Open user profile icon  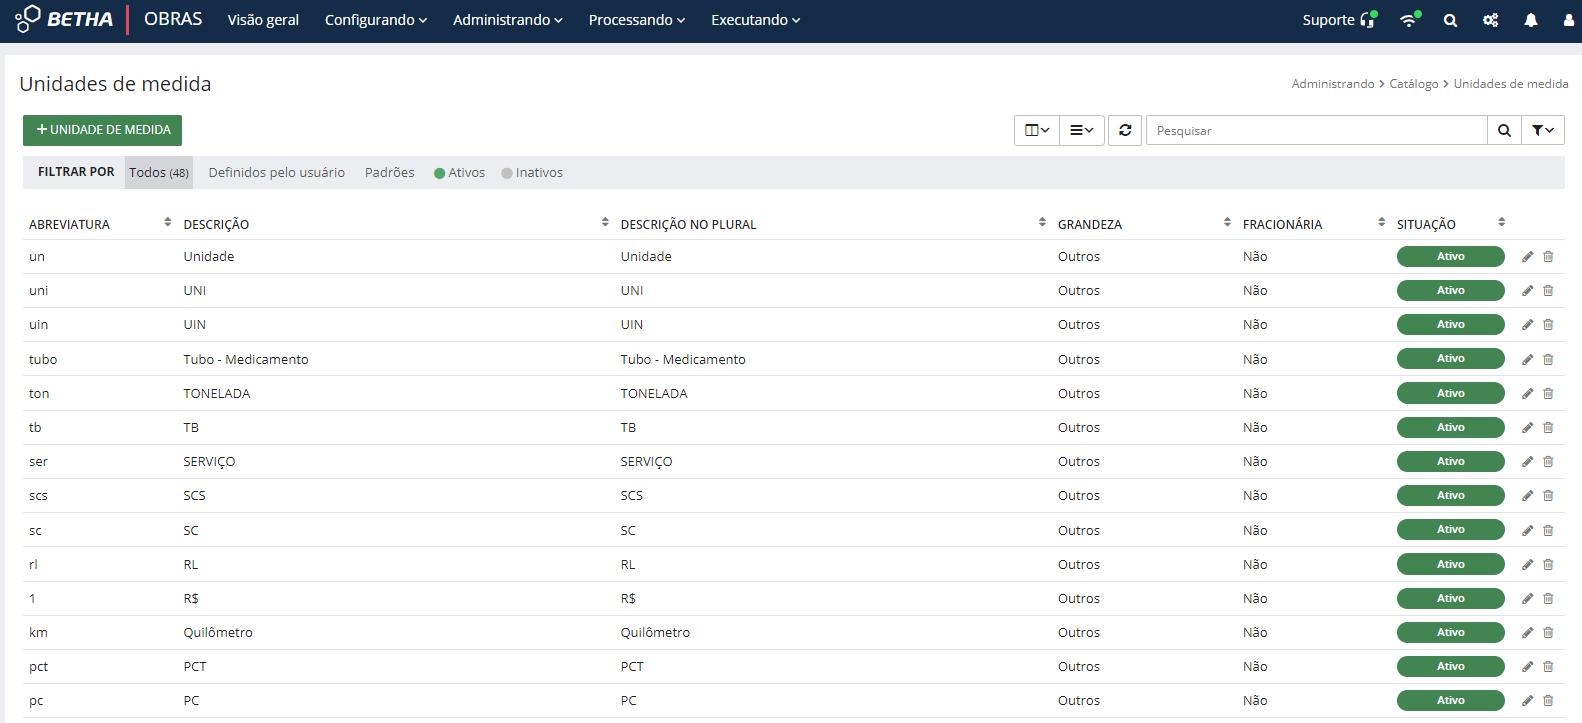[1568, 20]
